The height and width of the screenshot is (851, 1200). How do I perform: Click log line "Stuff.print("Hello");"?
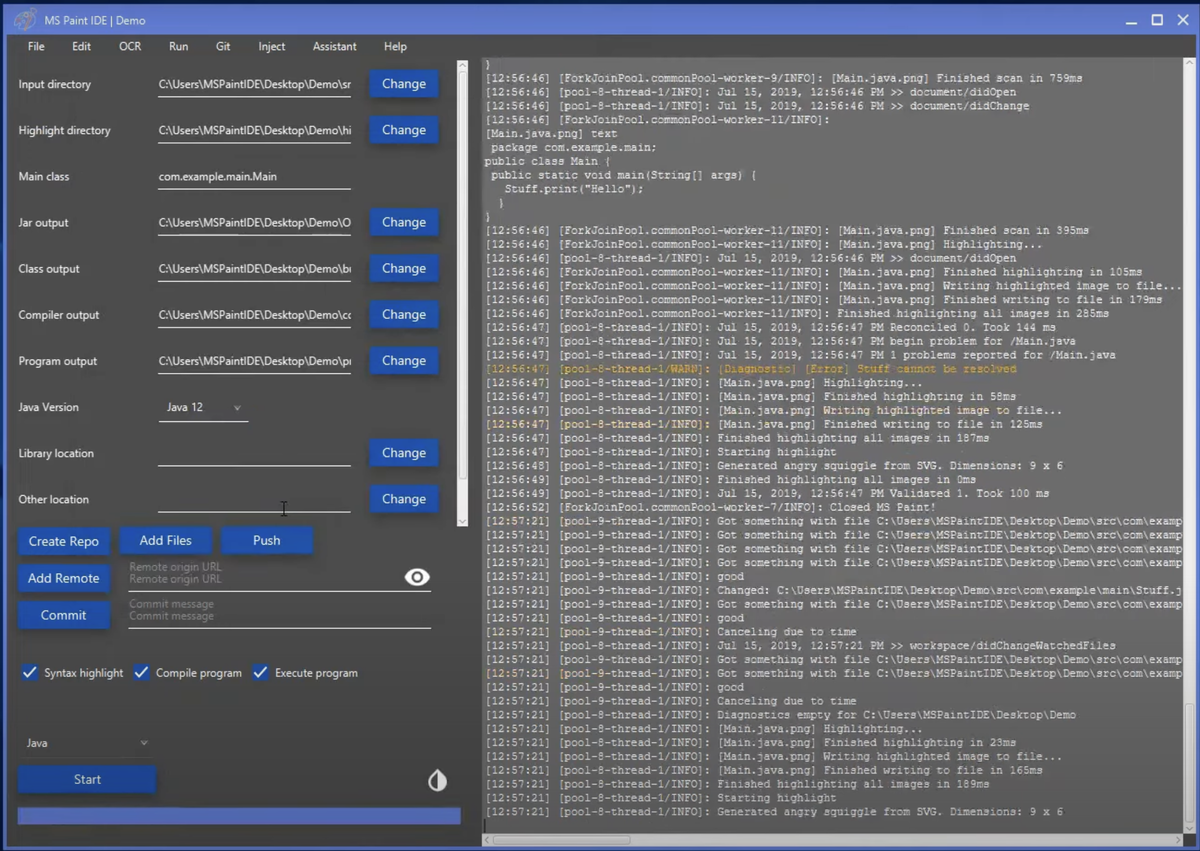tap(574, 188)
